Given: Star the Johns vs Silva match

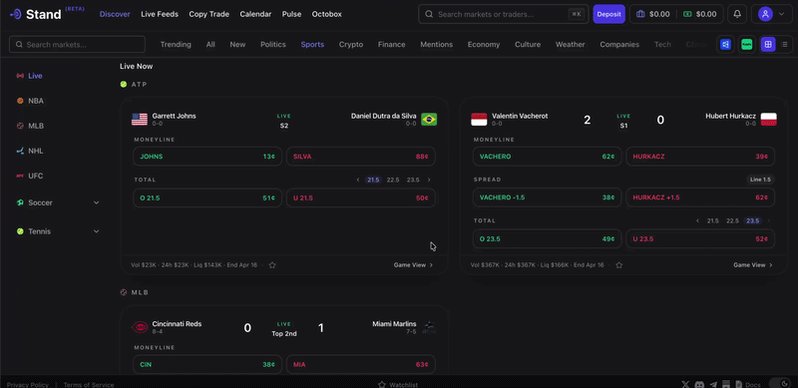Looking at the screenshot, I should tap(272, 265).
